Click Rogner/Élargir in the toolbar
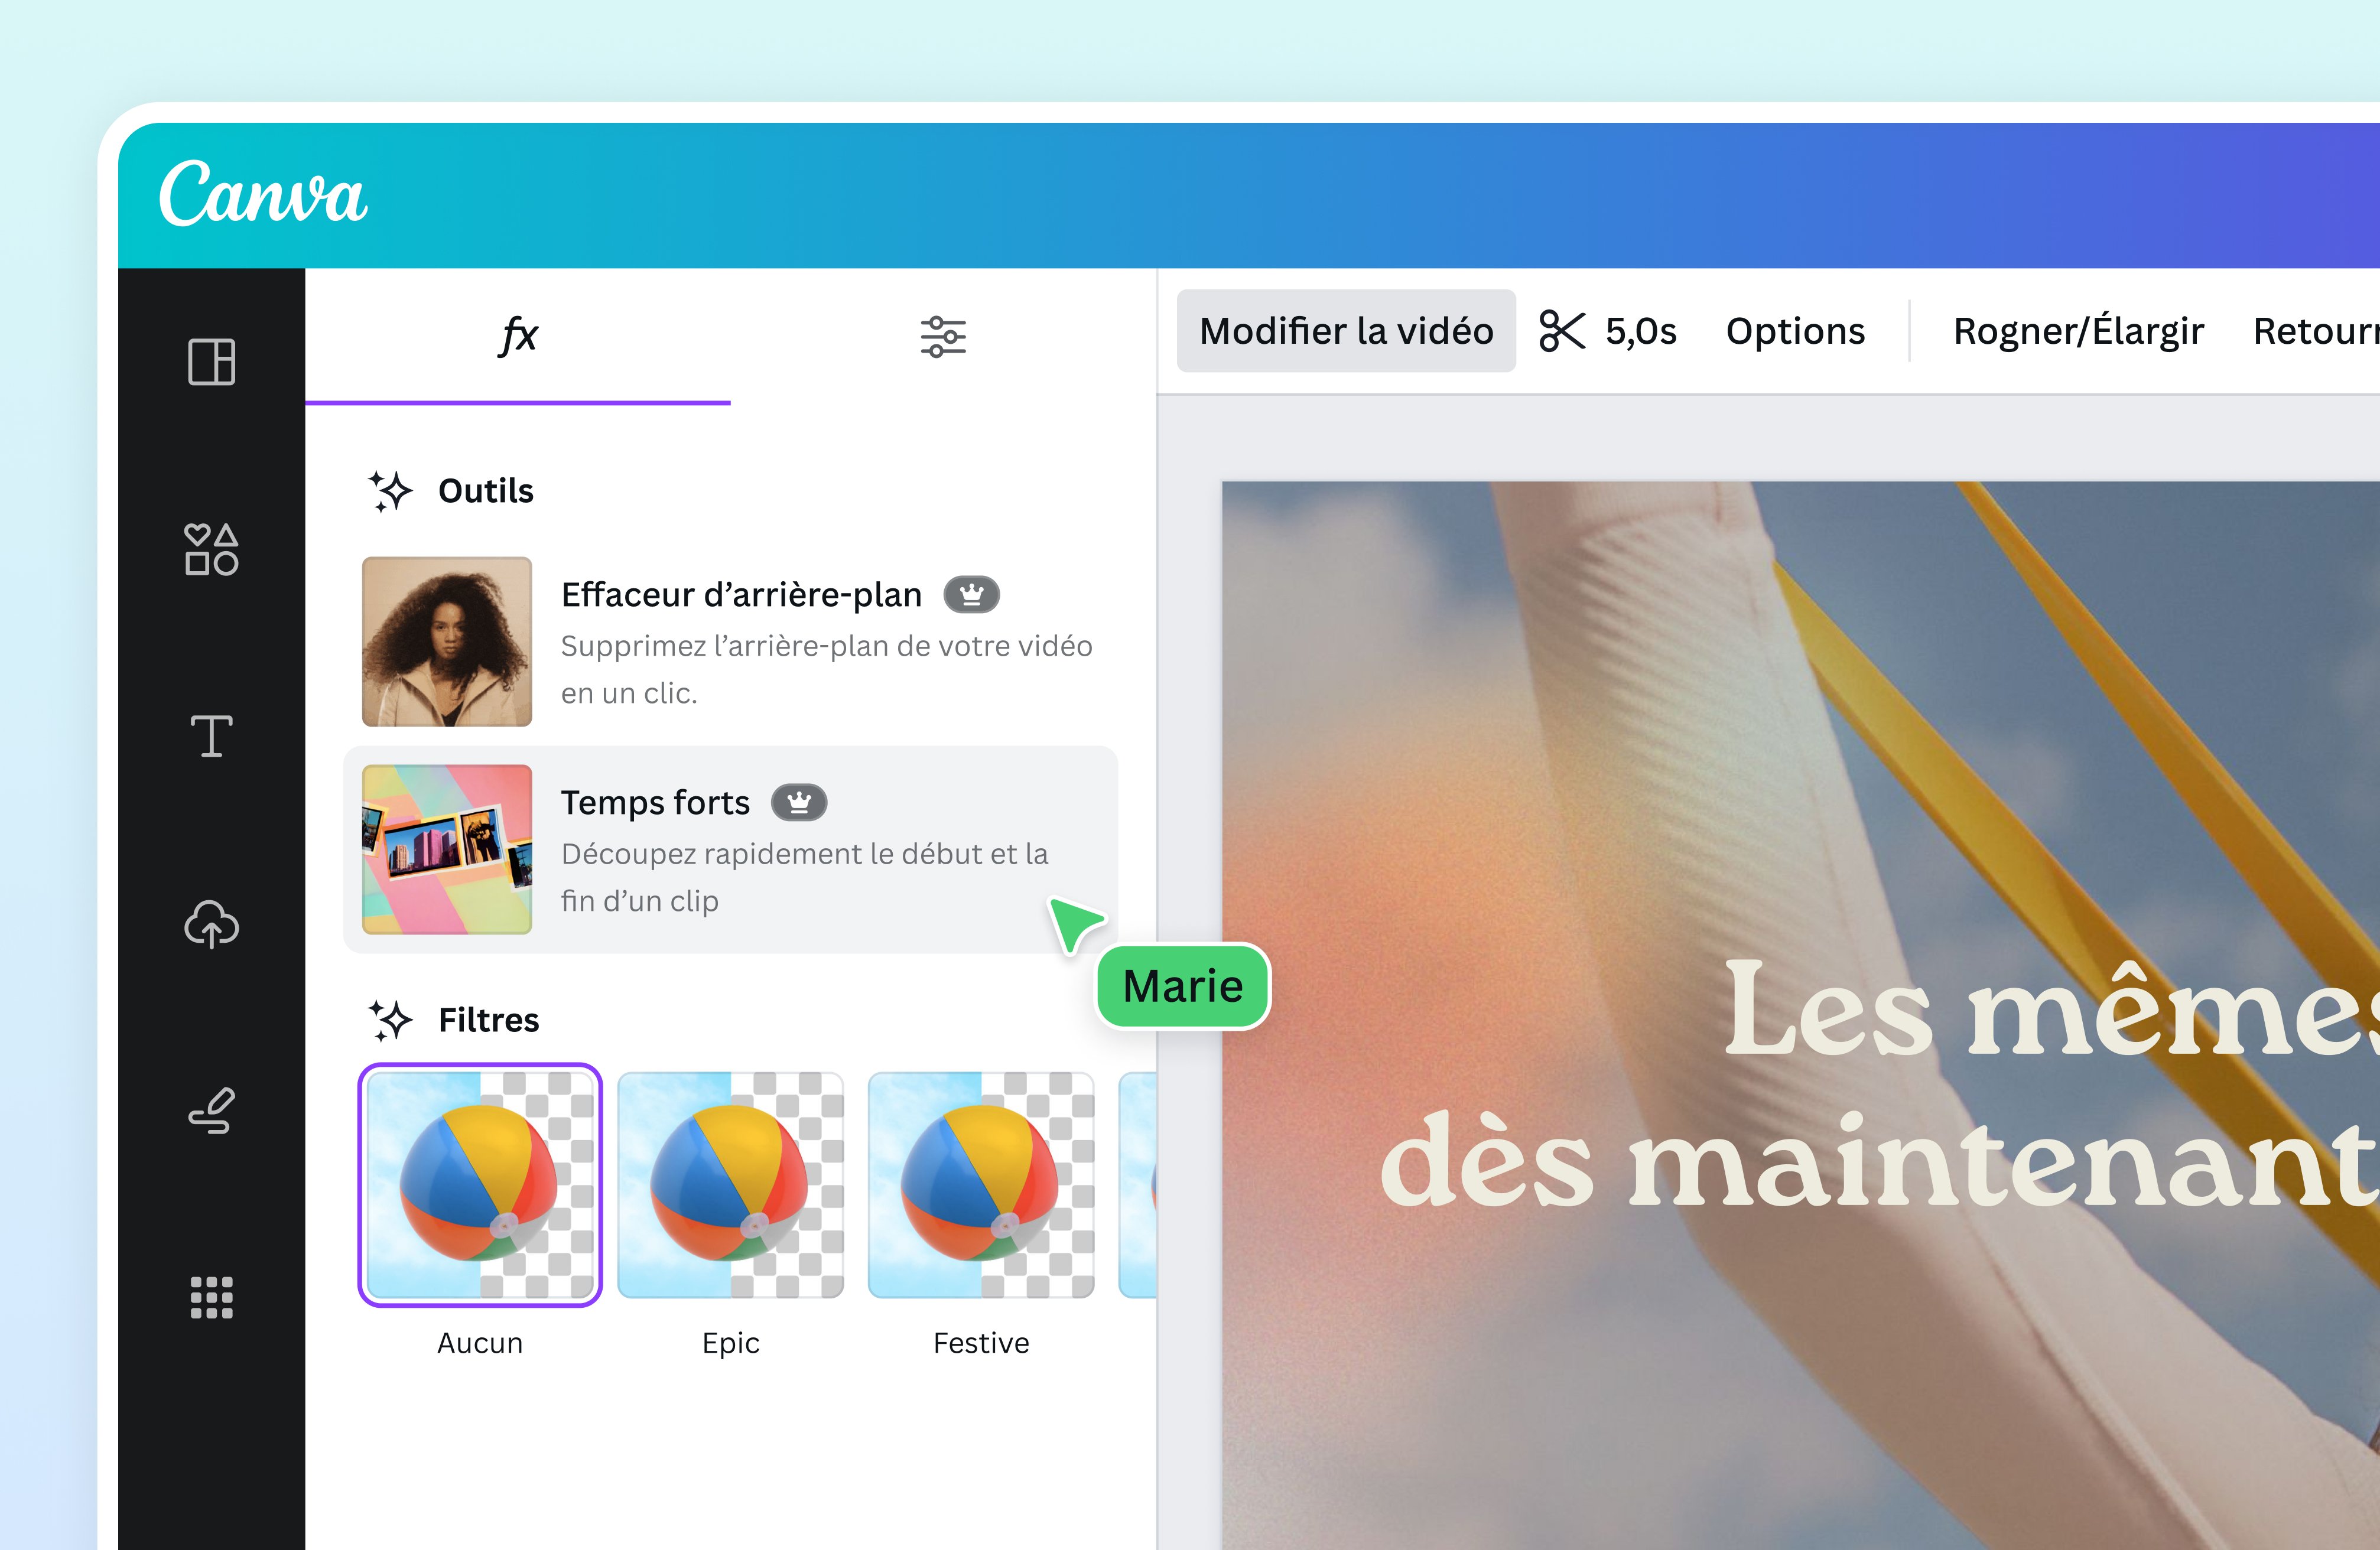The height and width of the screenshot is (1550, 2380). [x=2078, y=331]
